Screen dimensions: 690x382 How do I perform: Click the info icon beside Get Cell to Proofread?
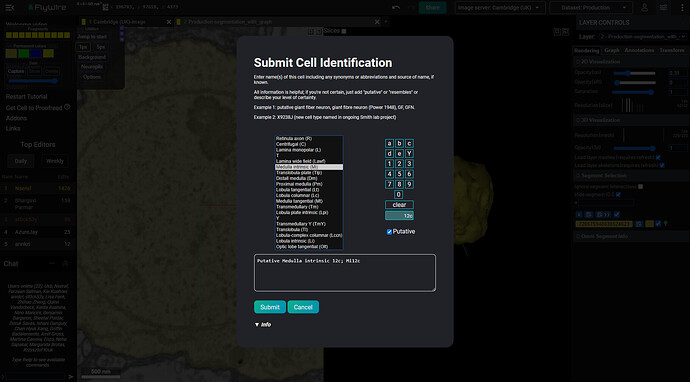(x=67, y=107)
